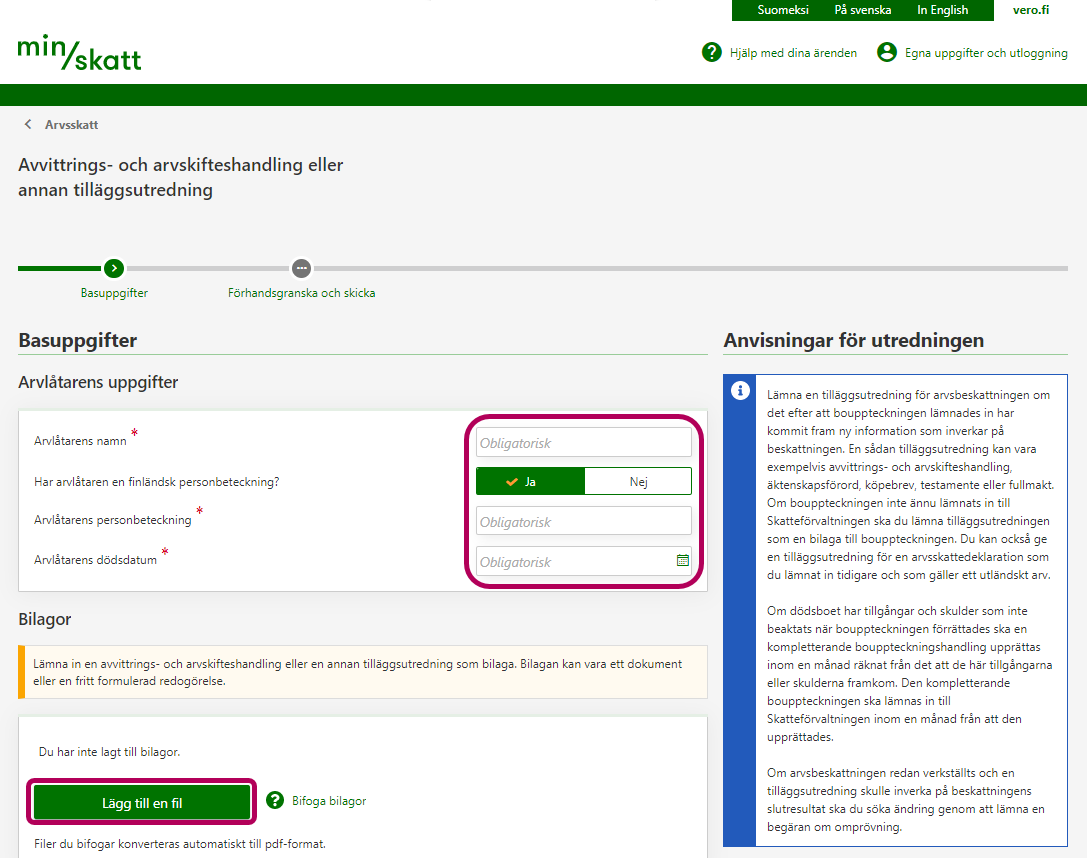Viewport: 1087px width, 858px height.
Task: Open the calendar picker for dödsdatum
Action: [x=683, y=561]
